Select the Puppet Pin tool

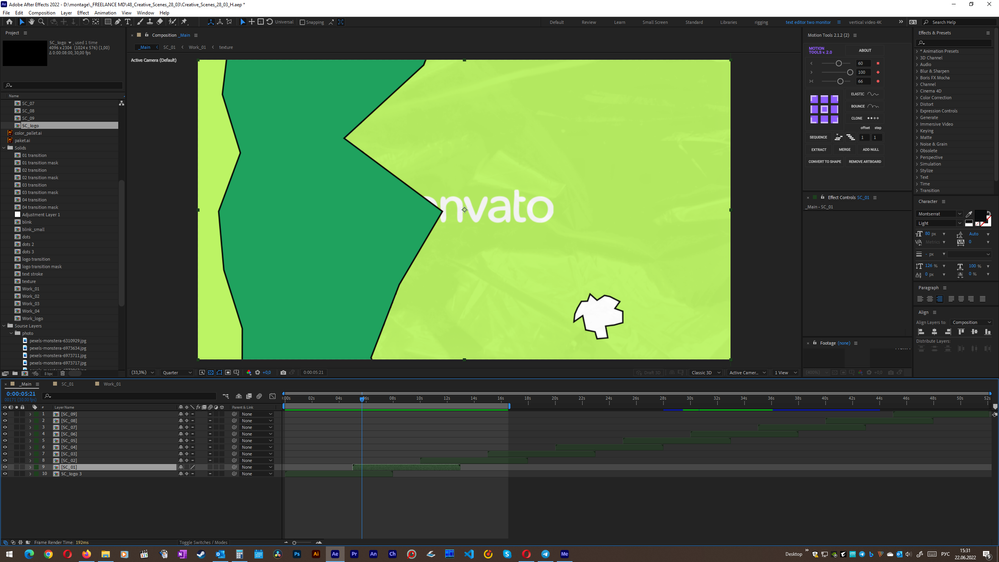[184, 22]
